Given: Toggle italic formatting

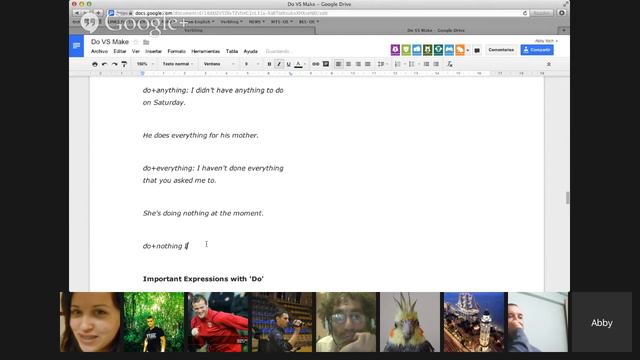Looking at the screenshot, I should [x=279, y=64].
